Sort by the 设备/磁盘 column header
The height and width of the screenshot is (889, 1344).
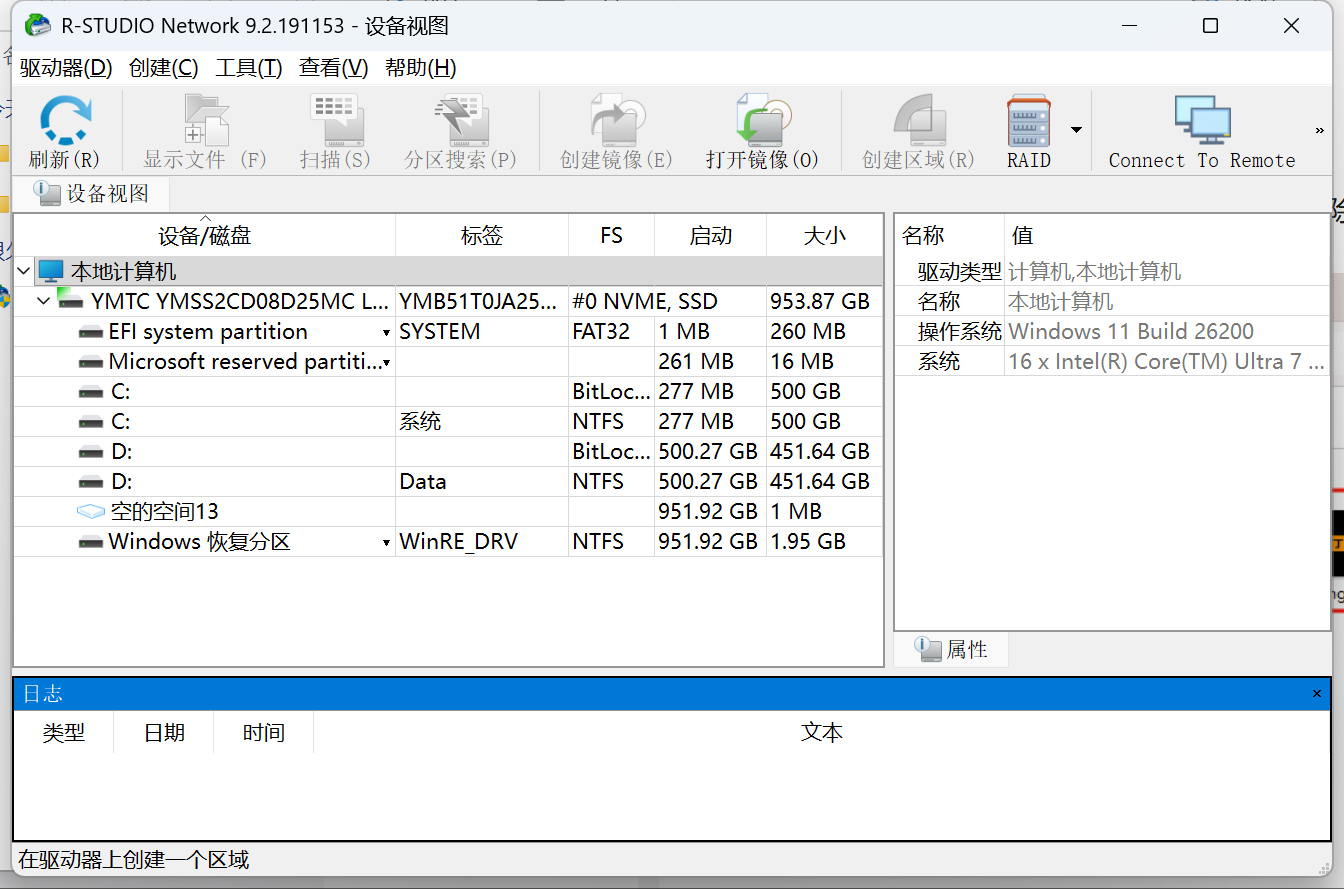205,236
